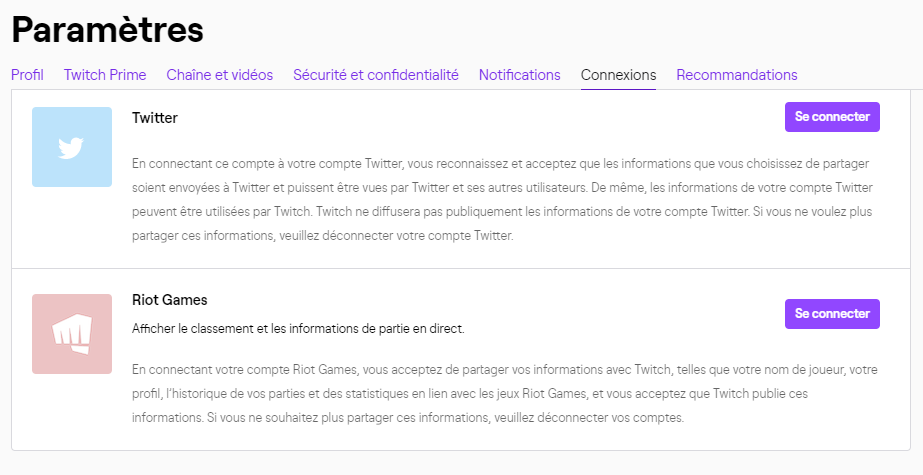Image resolution: width=923 pixels, height=475 pixels.
Task: Click the Riot Games connection title
Action: (x=170, y=300)
